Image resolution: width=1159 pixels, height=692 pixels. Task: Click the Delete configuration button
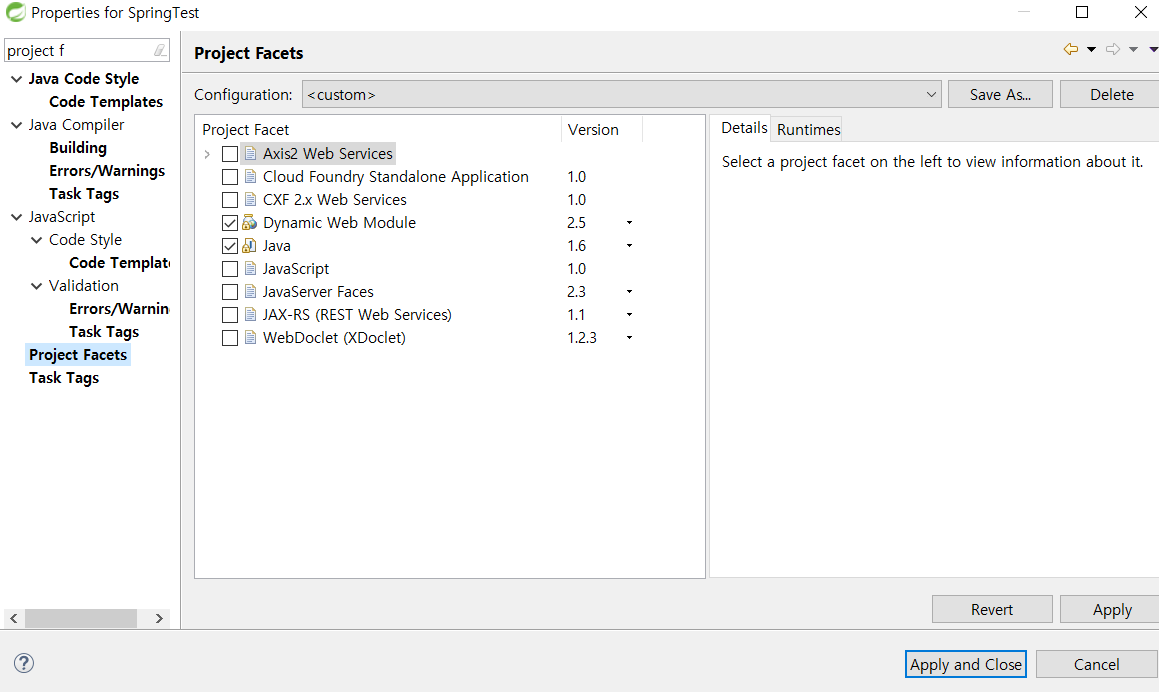coord(1111,95)
